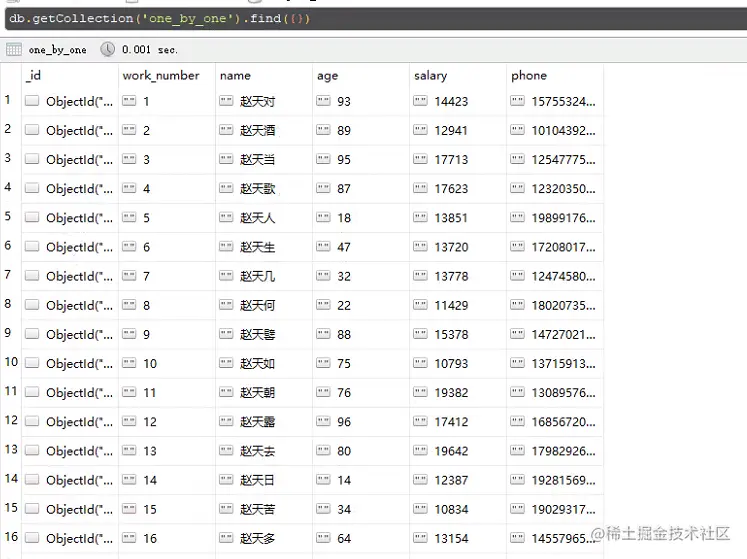Click string type icon beside age 93
747x559 pixels.
323,101
